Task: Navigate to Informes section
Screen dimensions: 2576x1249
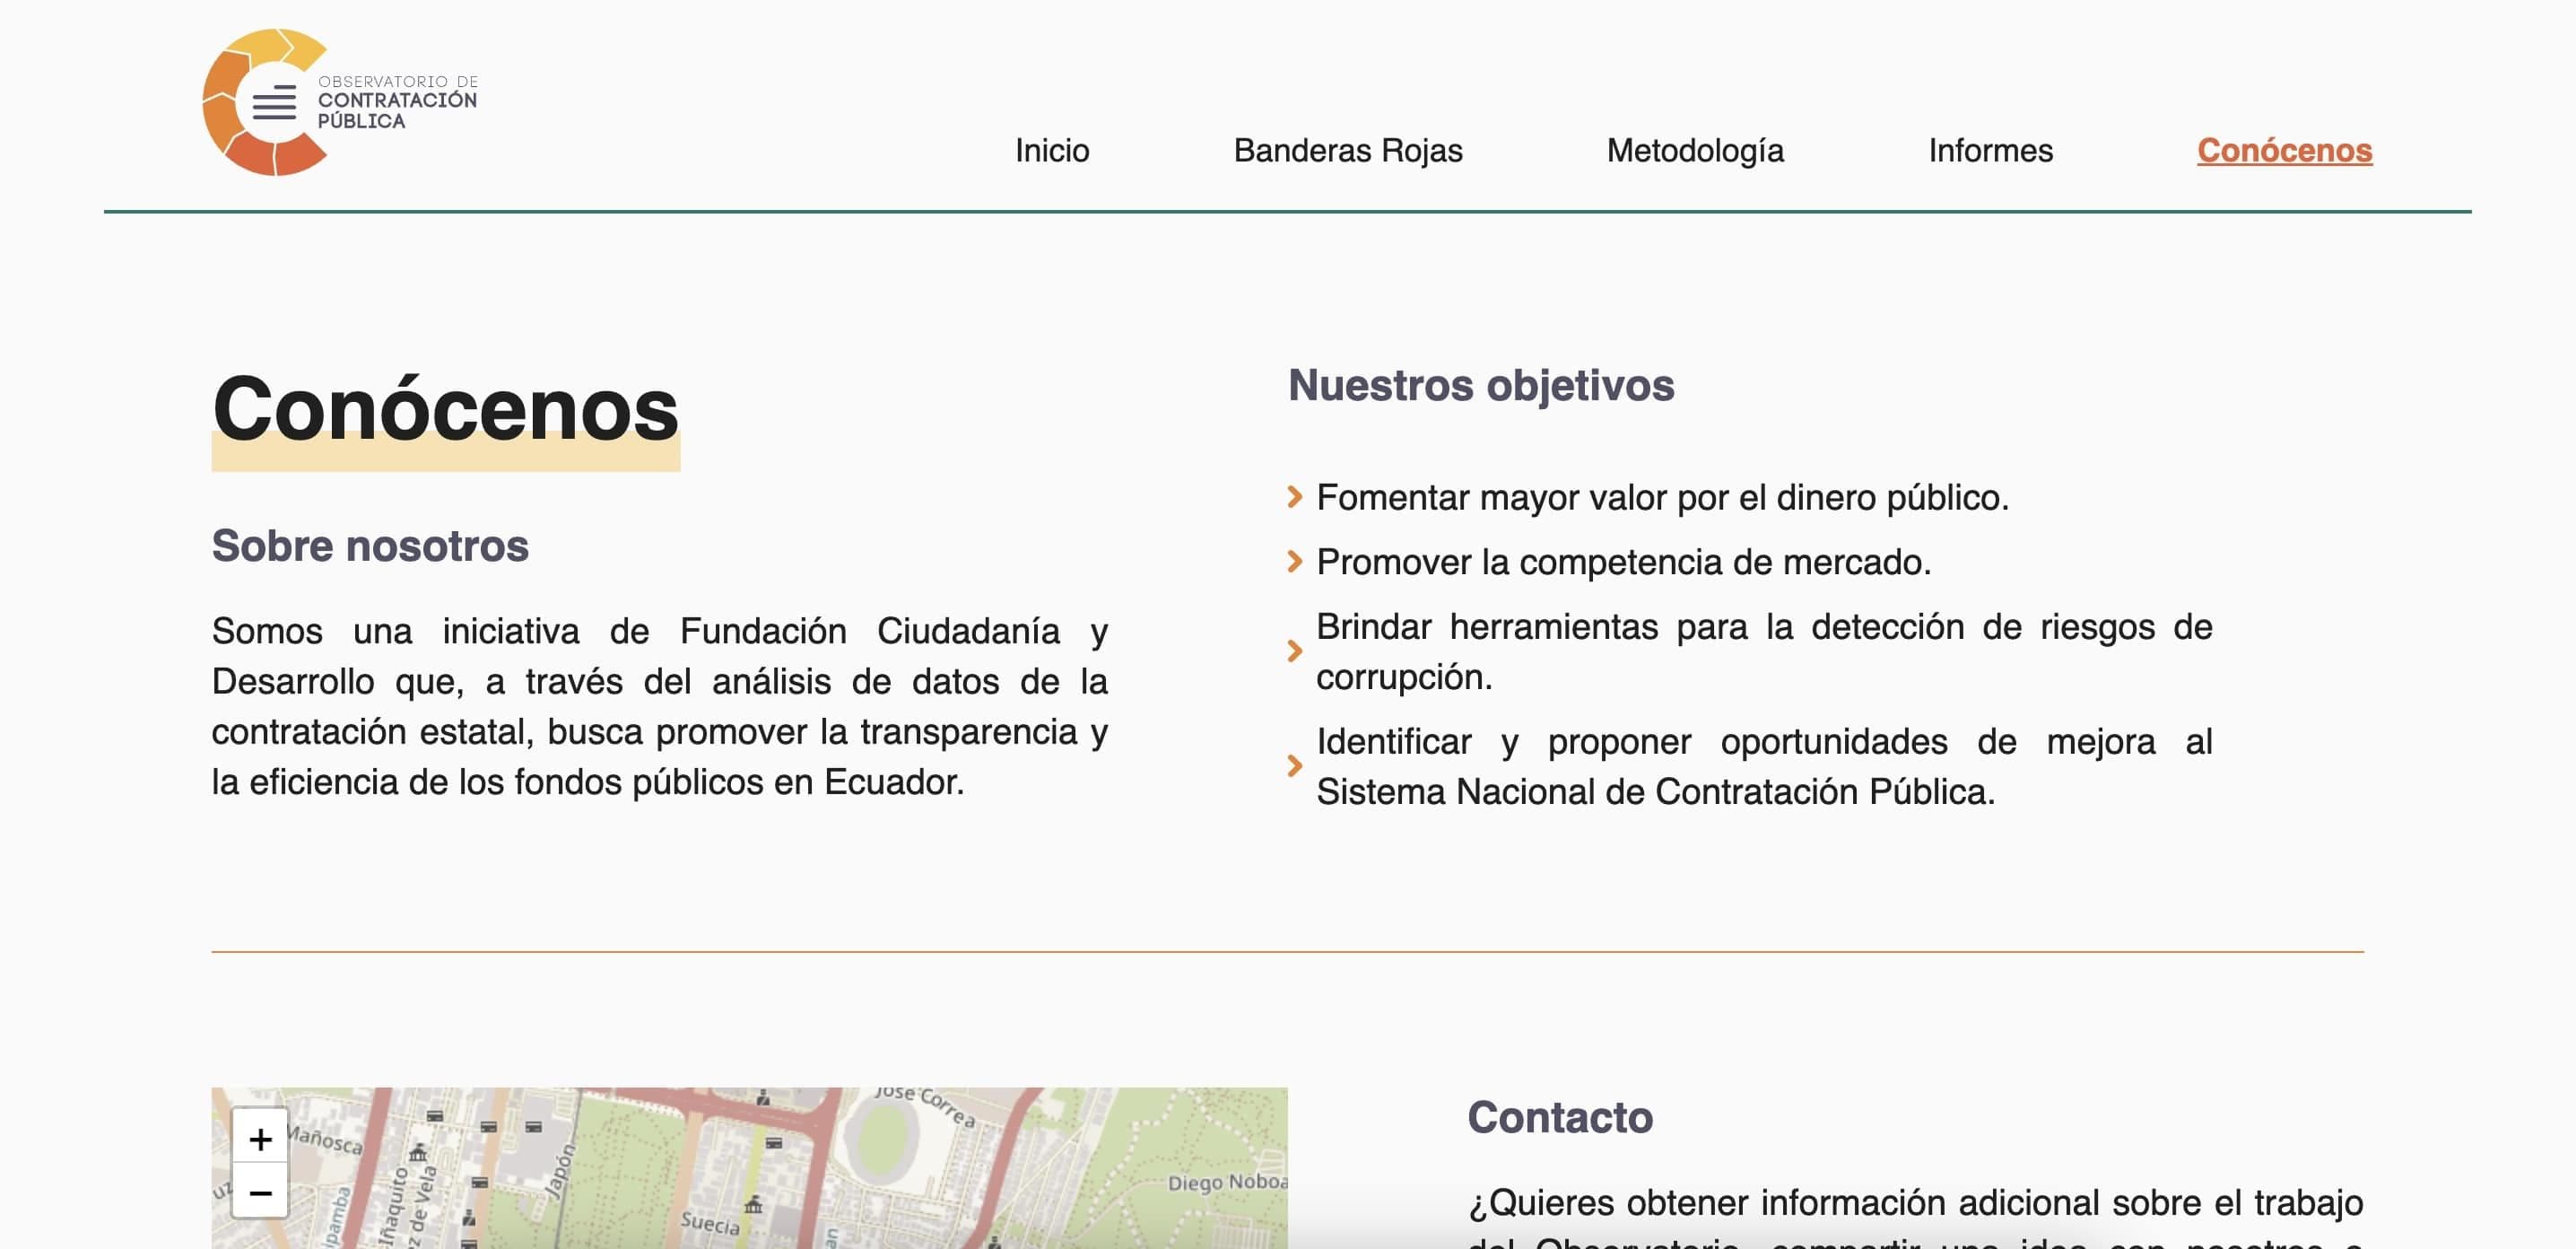Action: pyautogui.click(x=1990, y=150)
